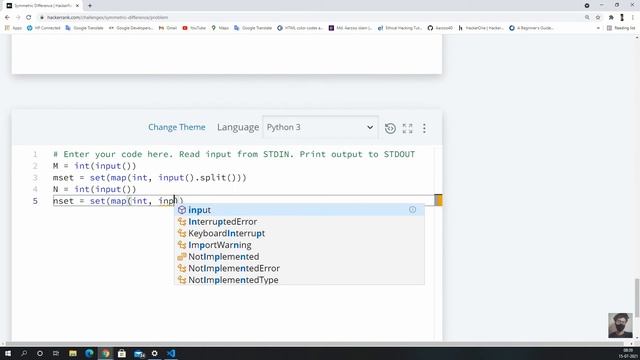Choose ImportWarning suggestion
This screenshot has width=640, height=360.
299,245
